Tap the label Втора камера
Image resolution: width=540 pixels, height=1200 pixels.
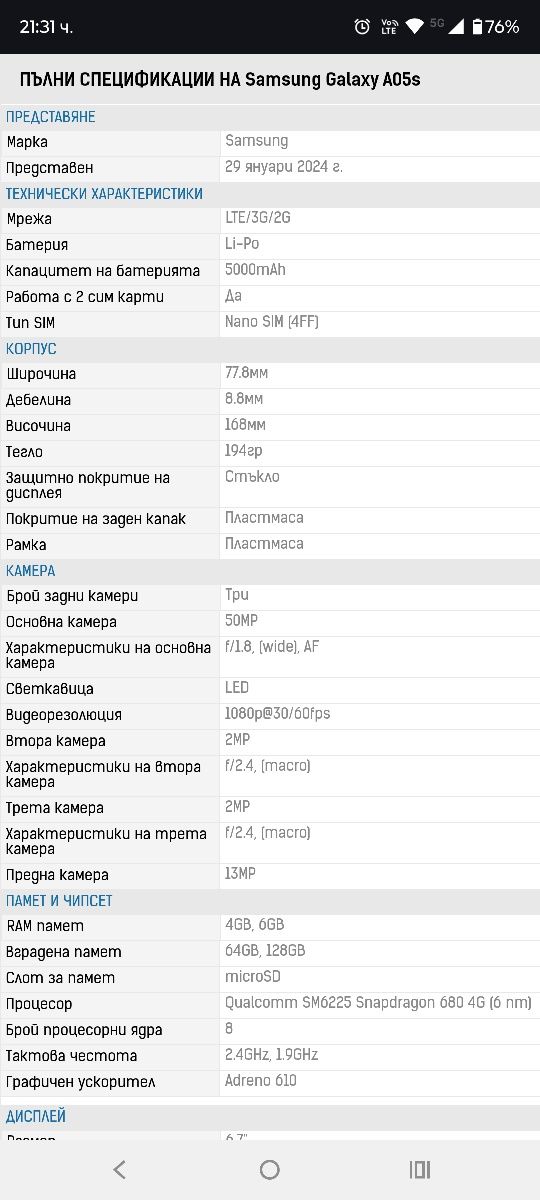coord(56,741)
